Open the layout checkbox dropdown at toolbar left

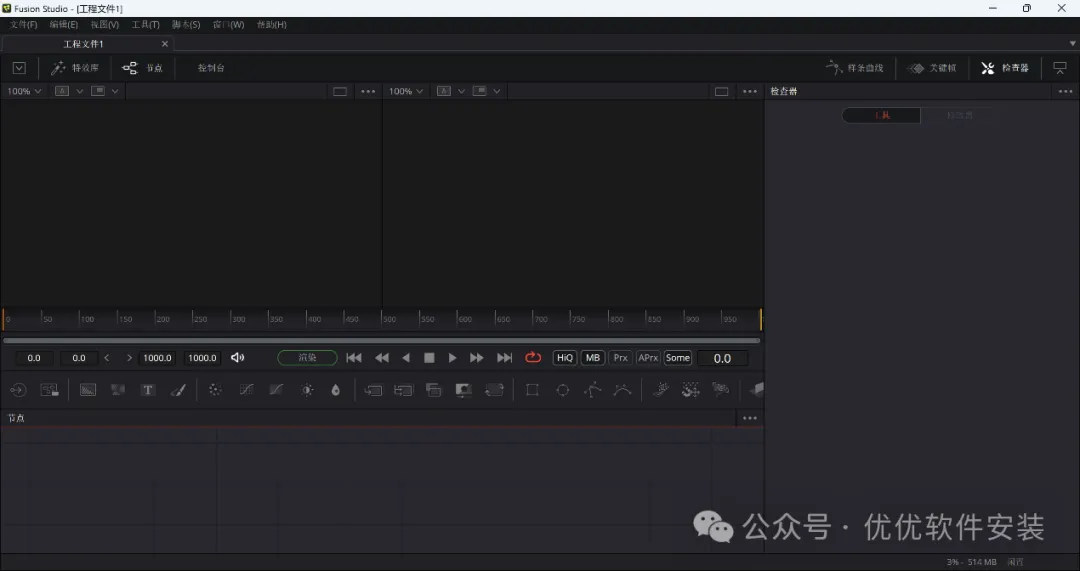[x=19, y=68]
